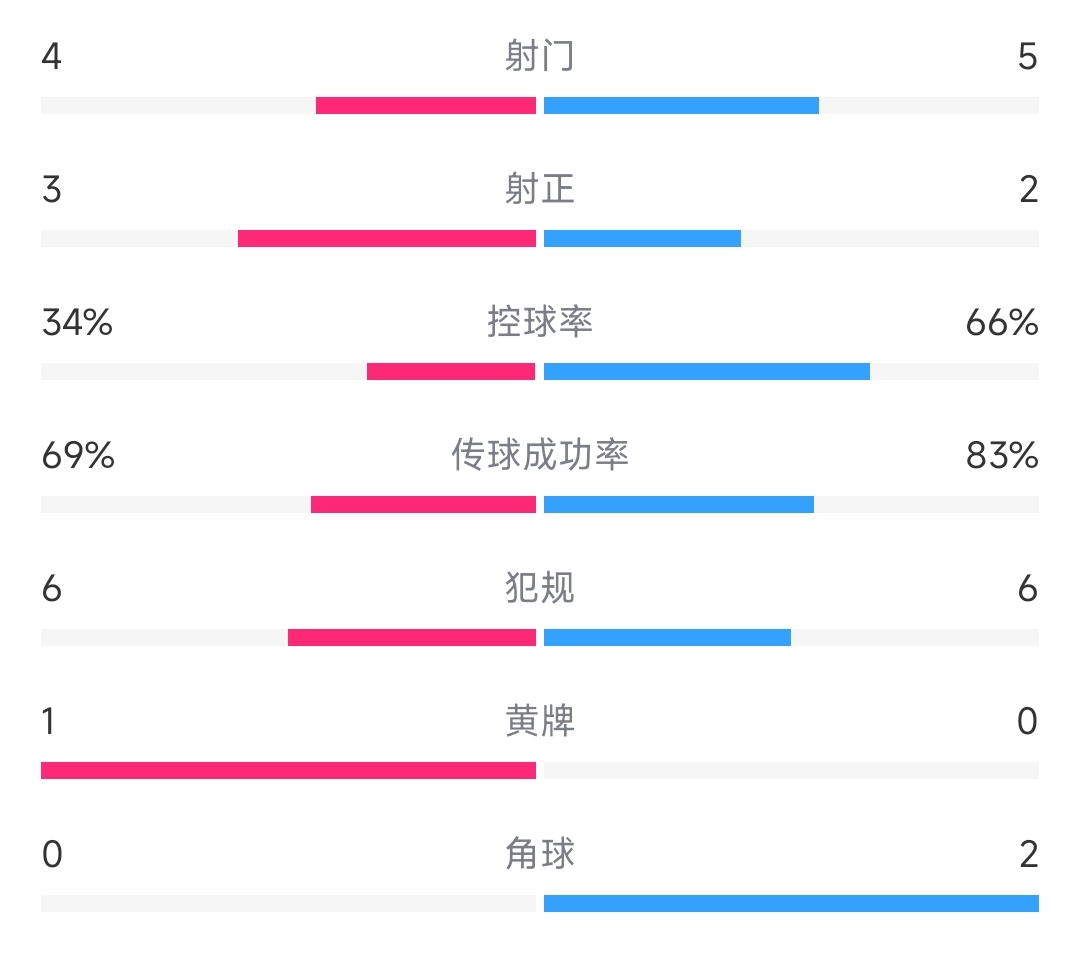
Task: Click the pink 传球成功率 bar
Action: pos(424,504)
